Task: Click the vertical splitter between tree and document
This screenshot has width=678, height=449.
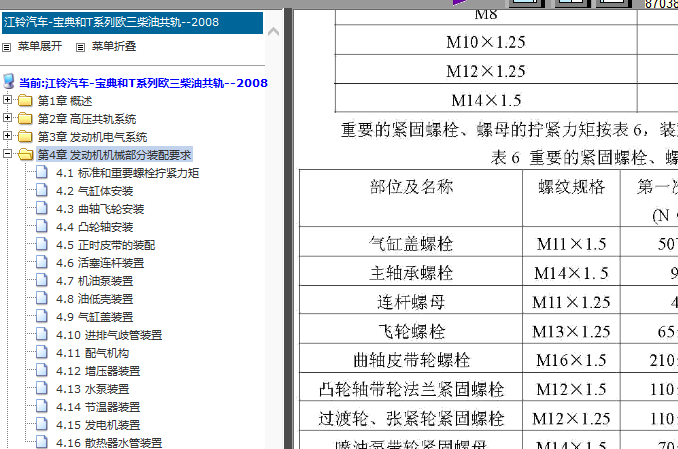Action: (x=288, y=228)
